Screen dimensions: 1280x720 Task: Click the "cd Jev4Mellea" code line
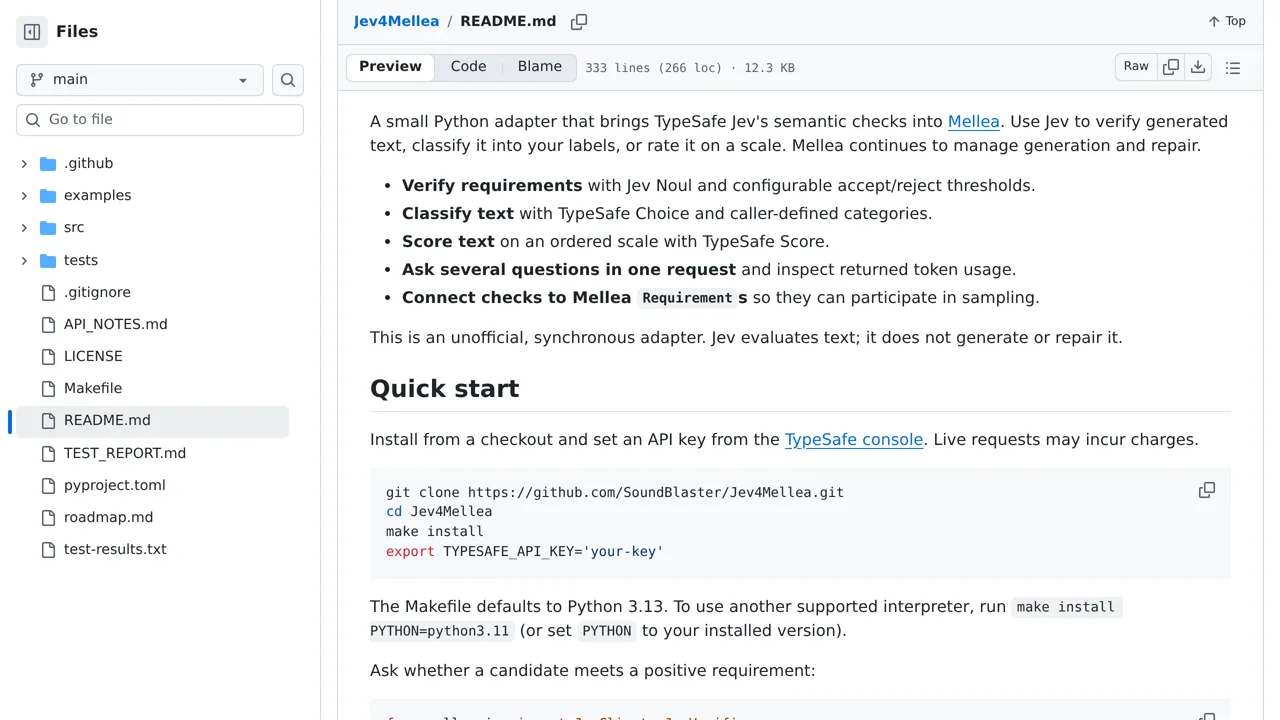439,512
